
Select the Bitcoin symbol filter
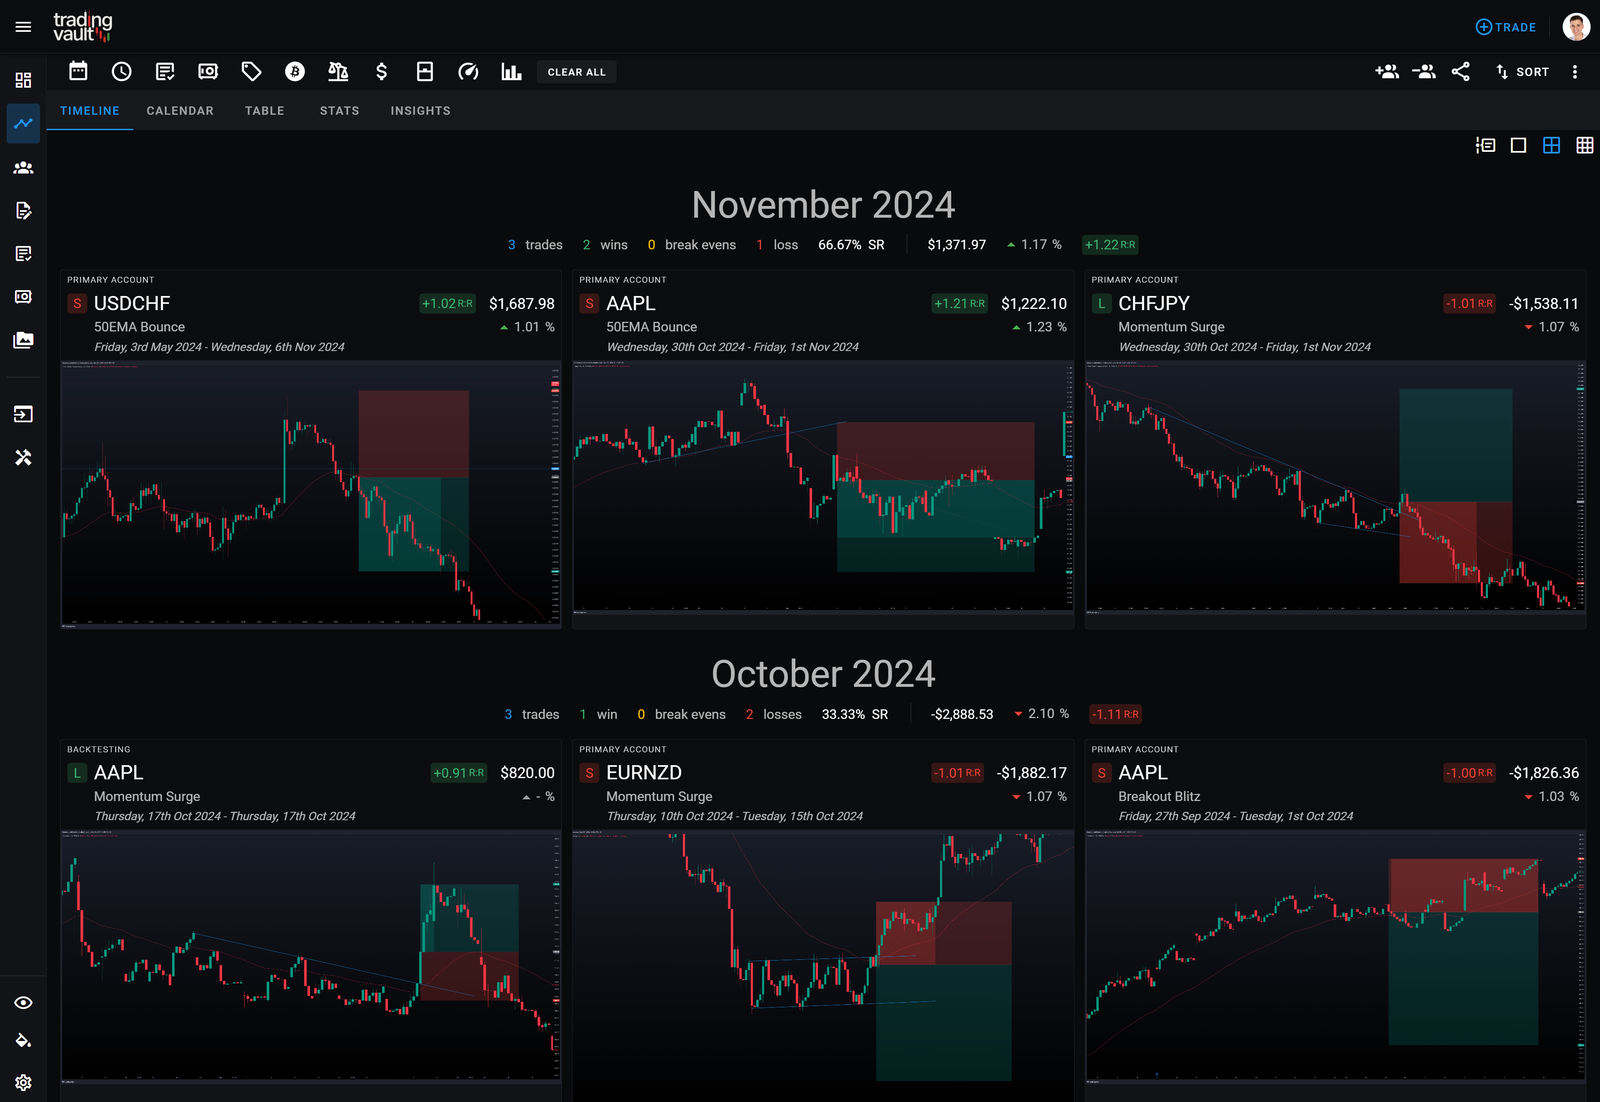[x=294, y=71]
